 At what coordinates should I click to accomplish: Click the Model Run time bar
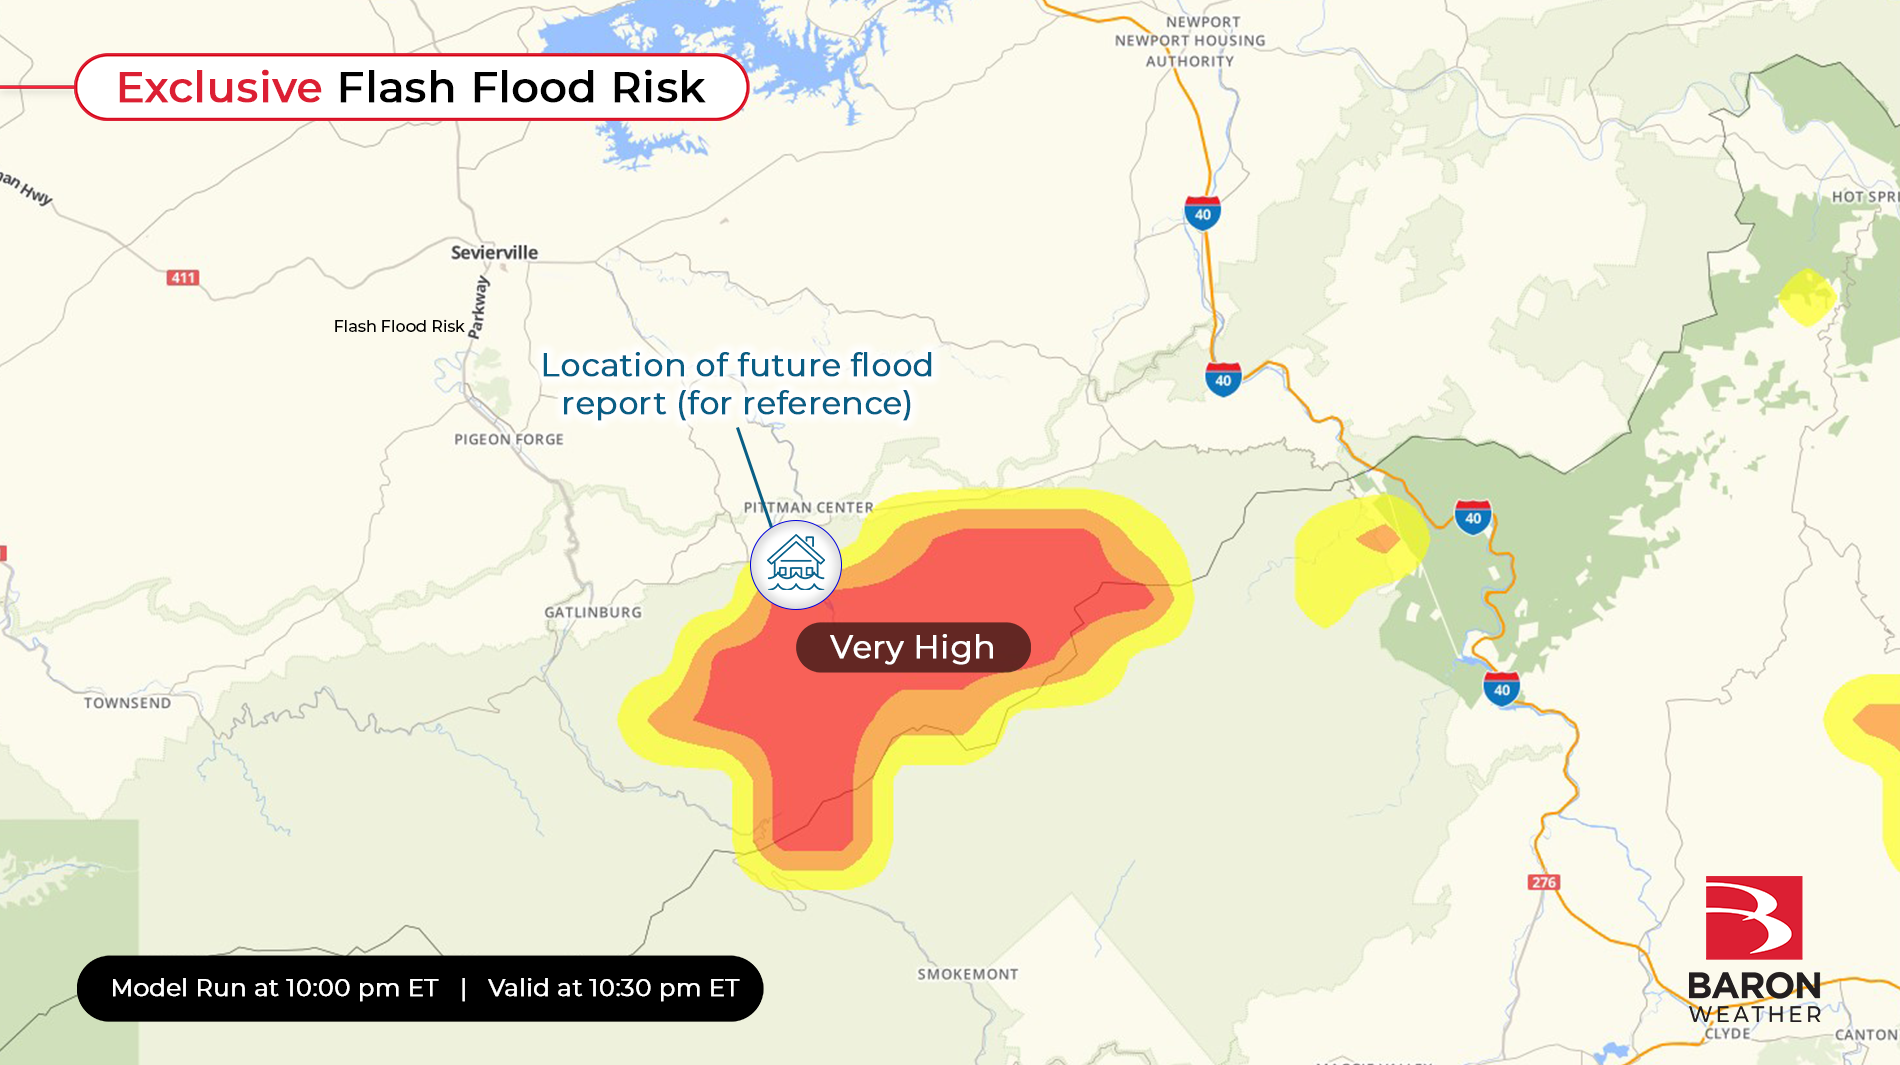[420, 988]
